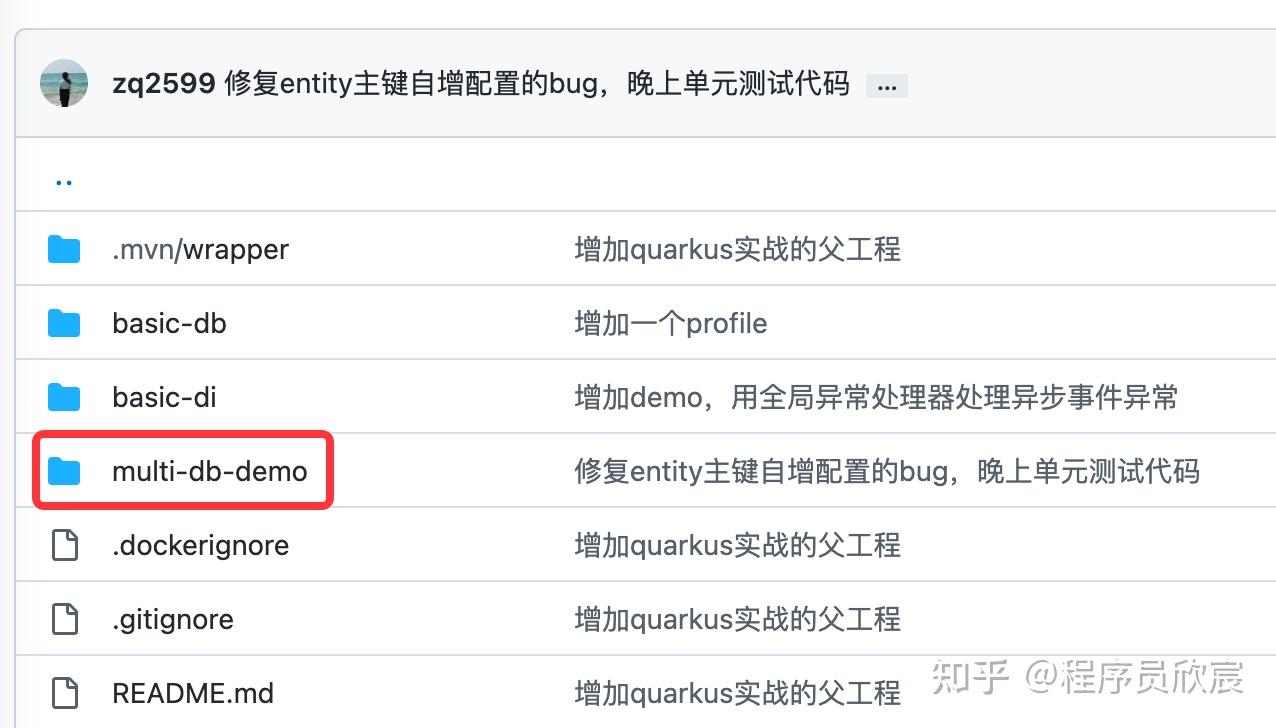Viewport: 1276px width, 728px height.
Task: Click the basic-di folder icon
Action: pyautogui.click(x=64, y=397)
